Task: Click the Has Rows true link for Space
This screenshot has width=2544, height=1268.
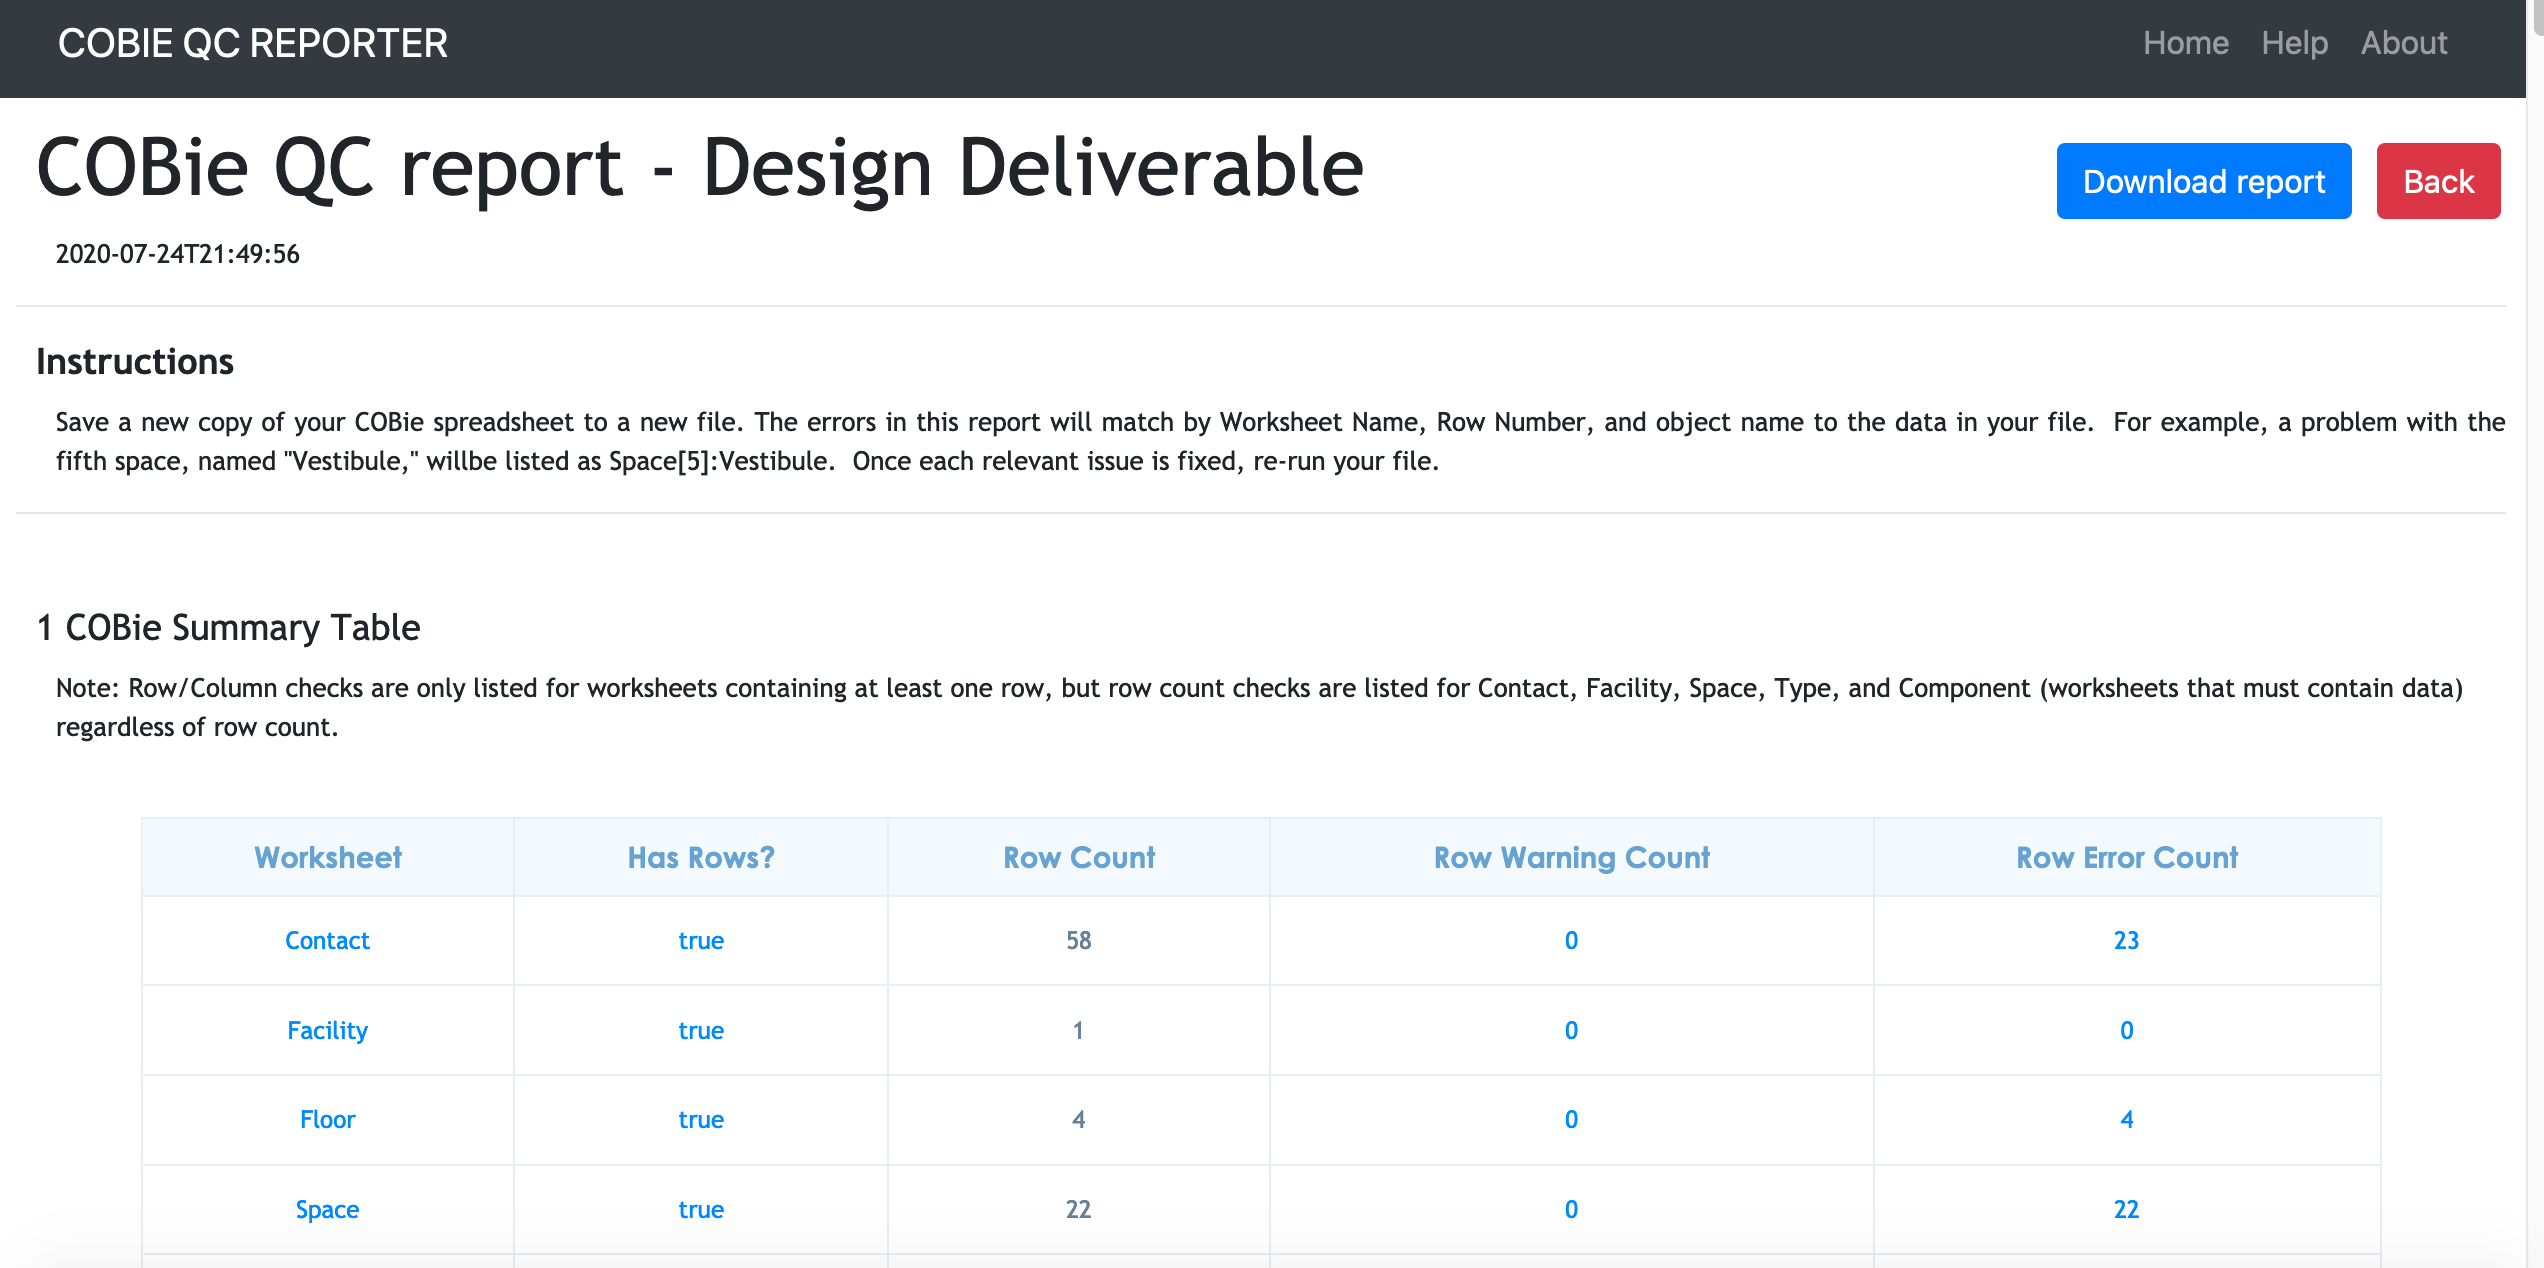Action: (700, 1209)
